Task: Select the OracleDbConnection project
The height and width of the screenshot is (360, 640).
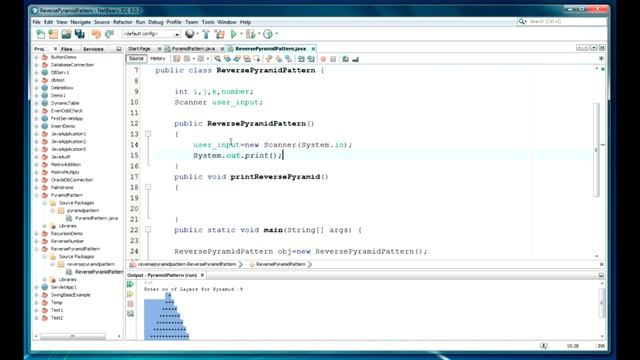Action: tap(72, 180)
